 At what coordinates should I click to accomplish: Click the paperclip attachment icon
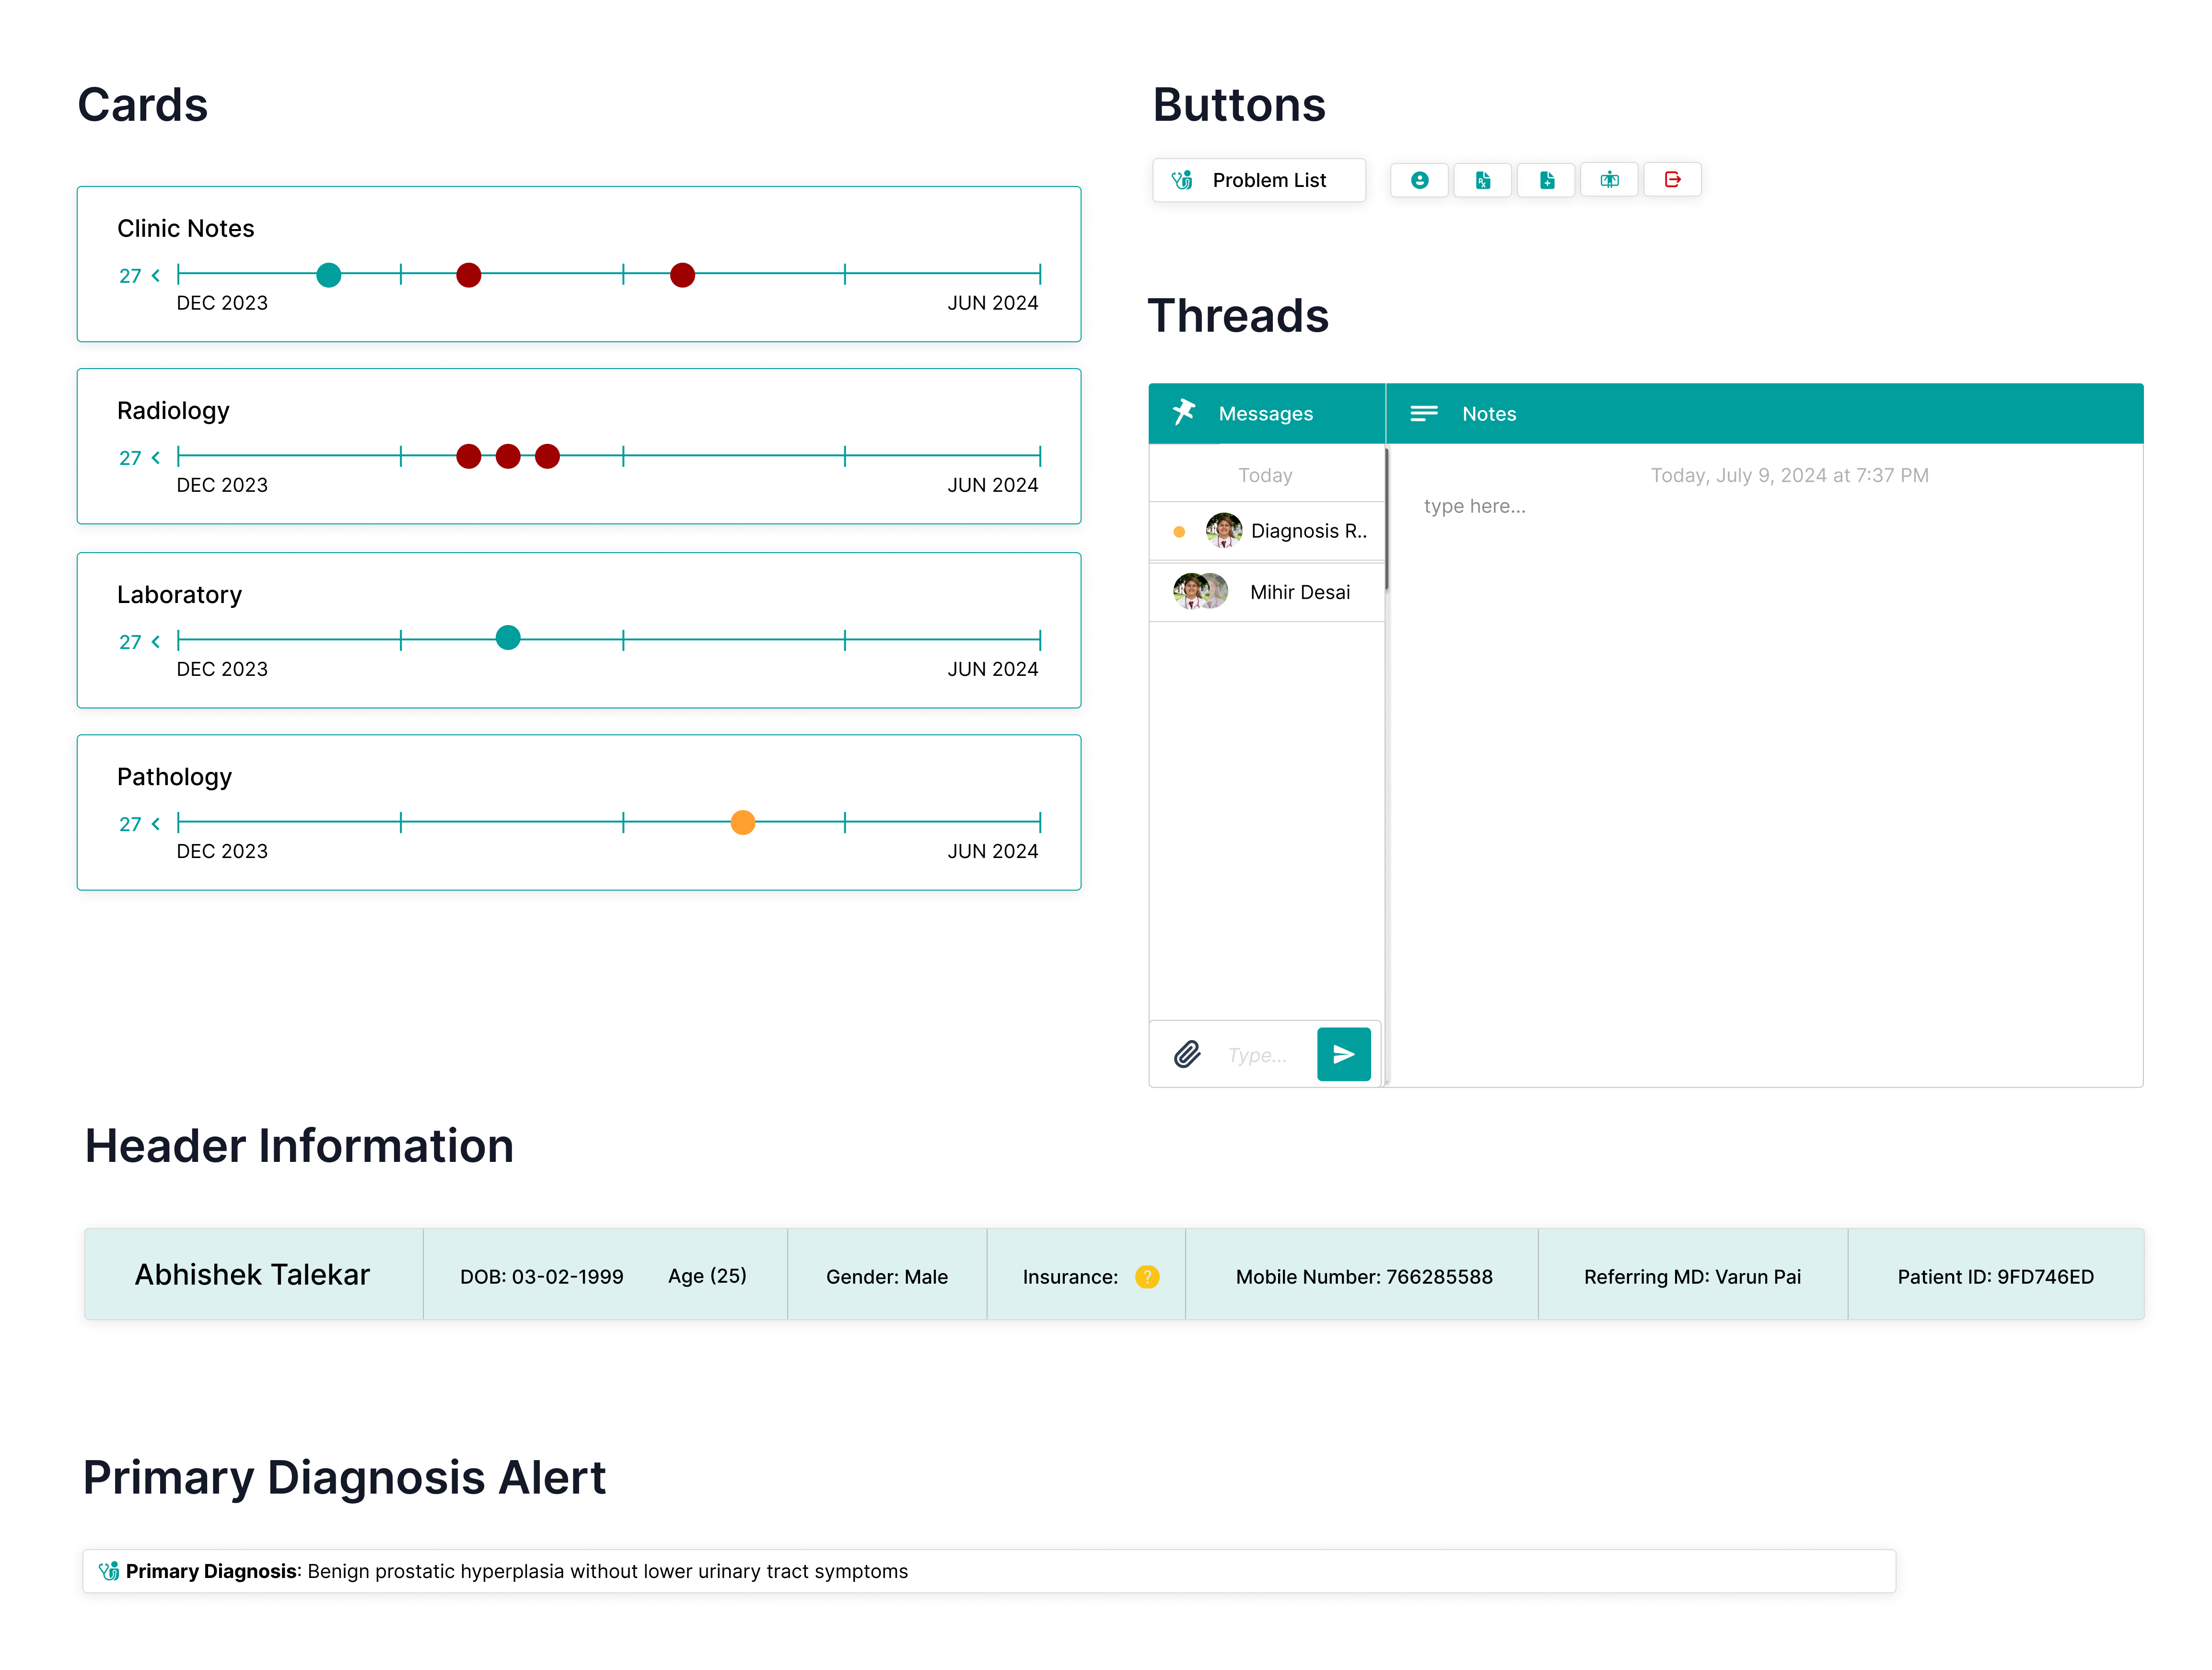tap(1187, 1054)
